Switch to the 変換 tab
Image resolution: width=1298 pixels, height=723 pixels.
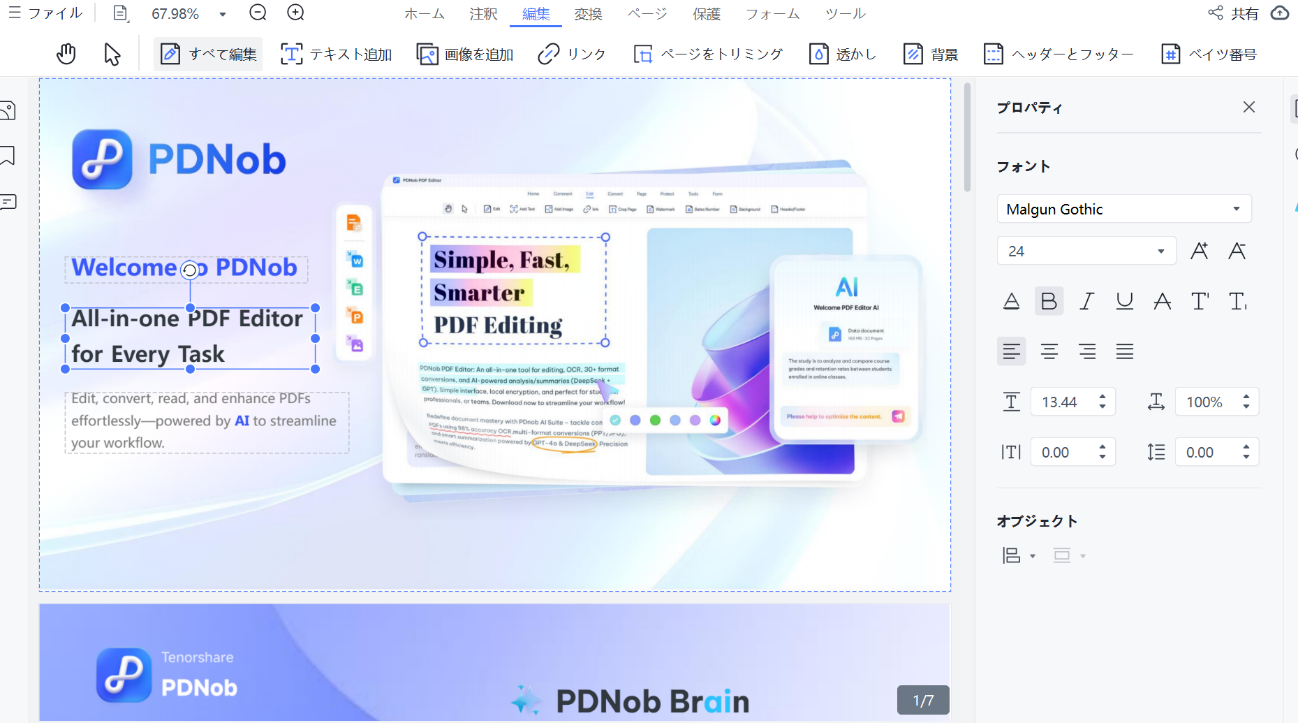588,13
